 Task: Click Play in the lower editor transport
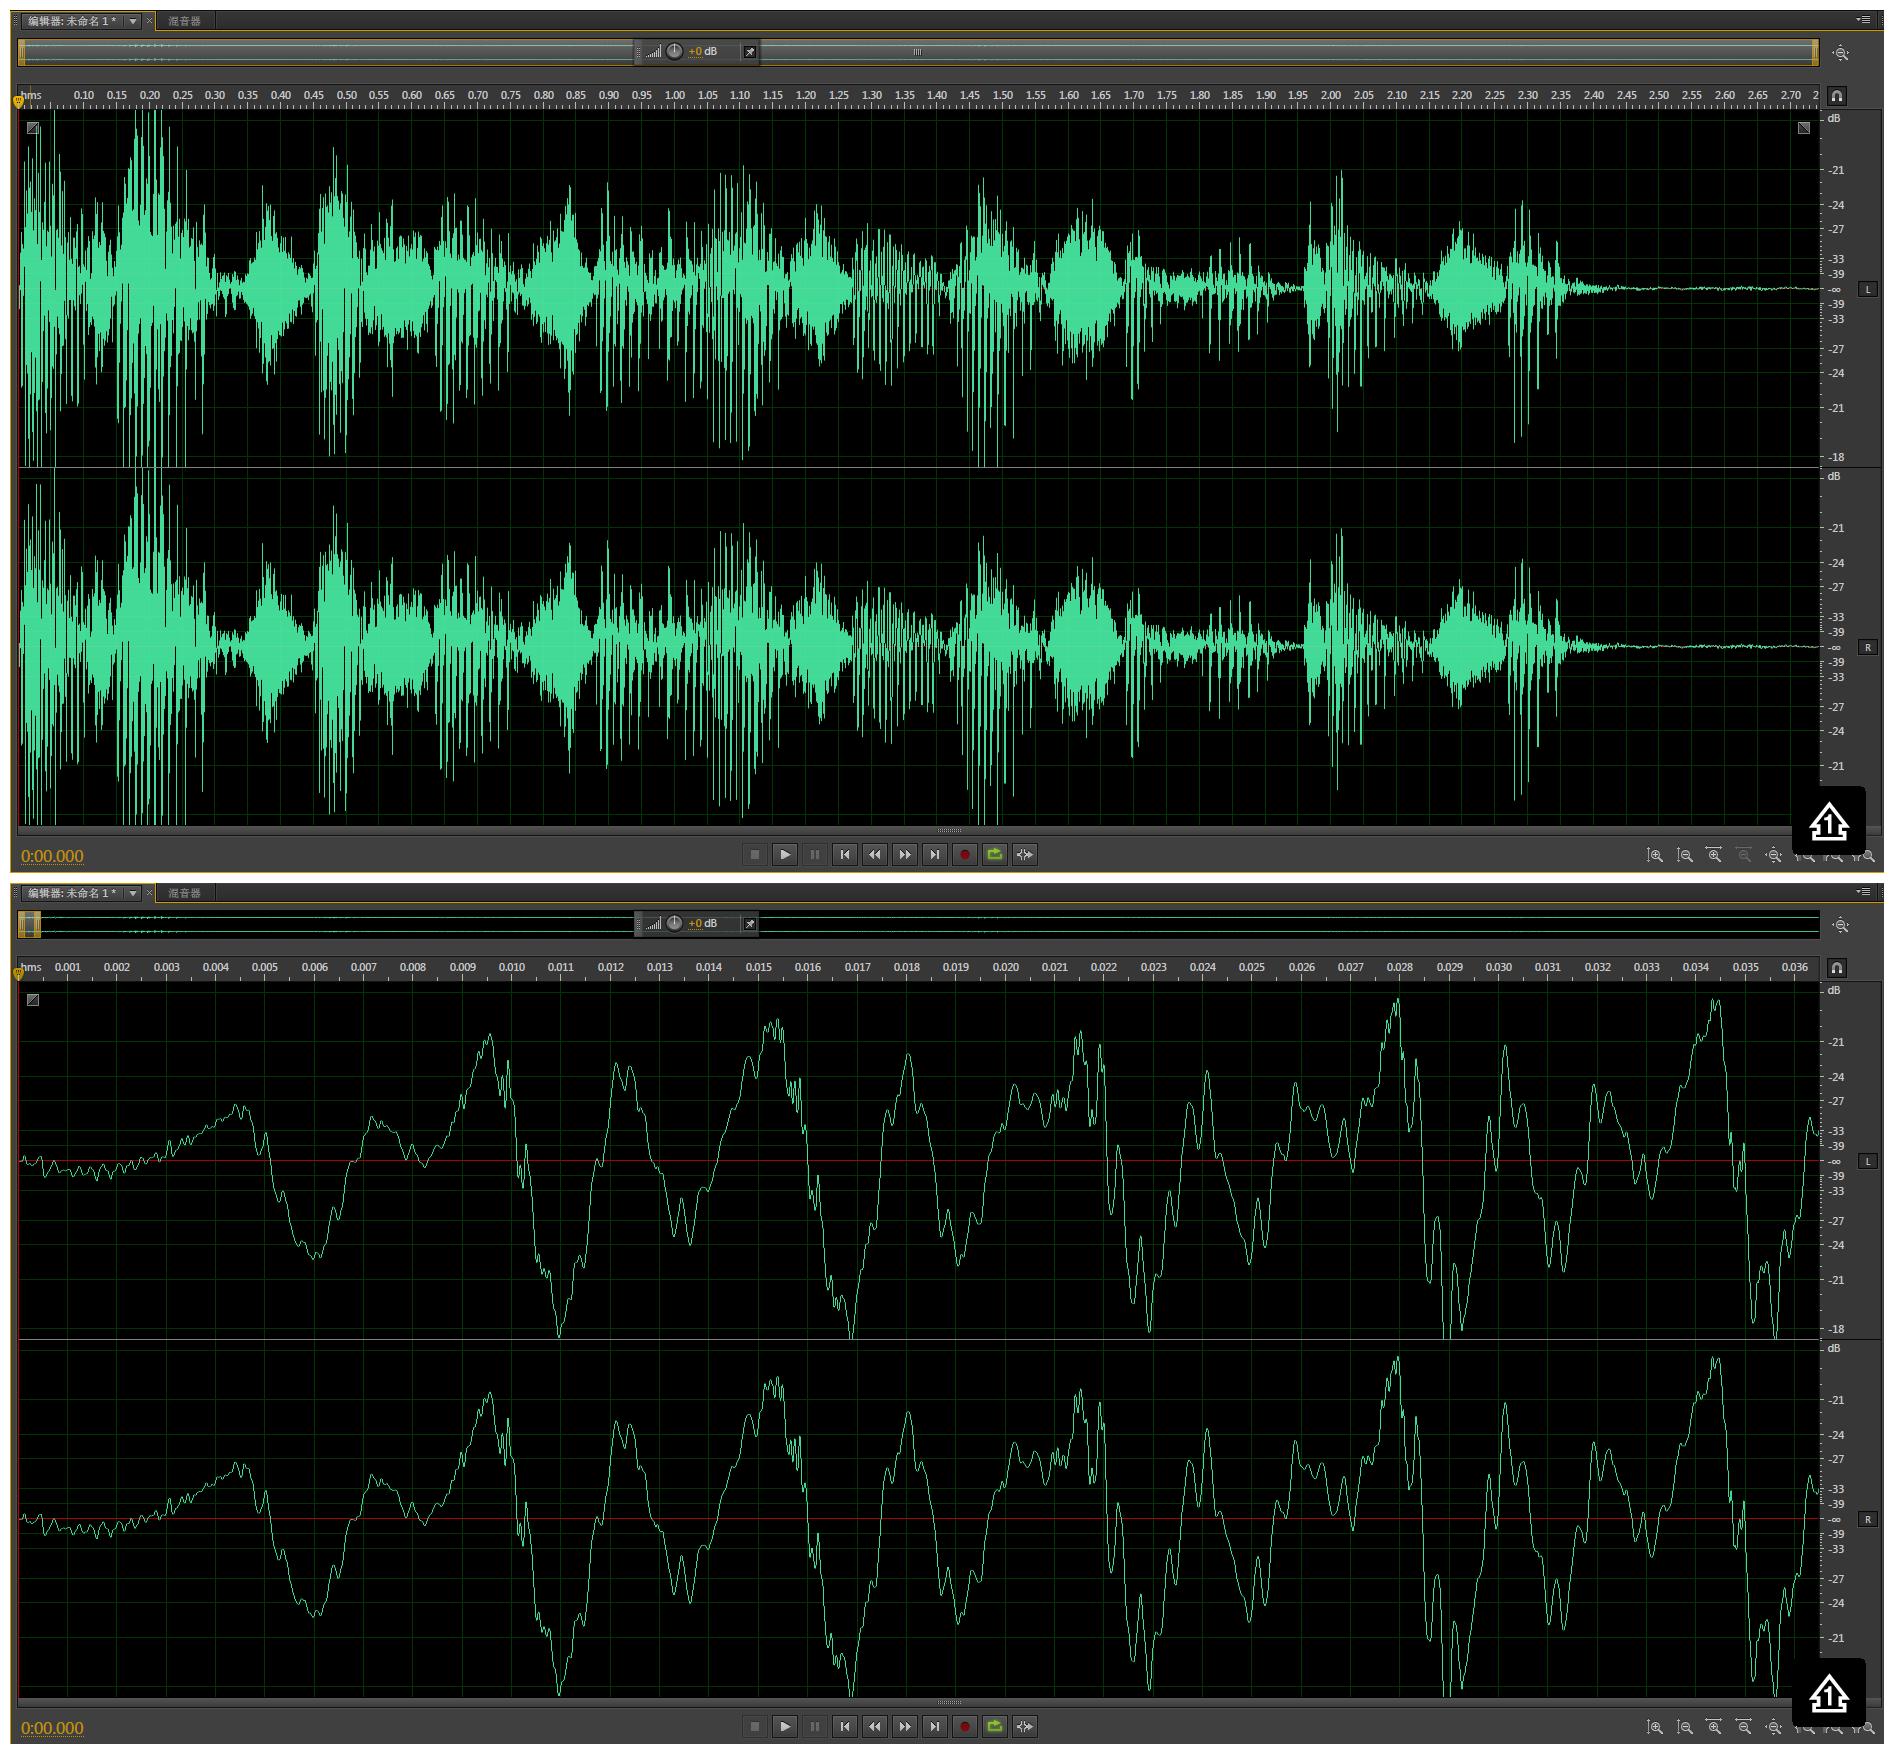tap(785, 1726)
